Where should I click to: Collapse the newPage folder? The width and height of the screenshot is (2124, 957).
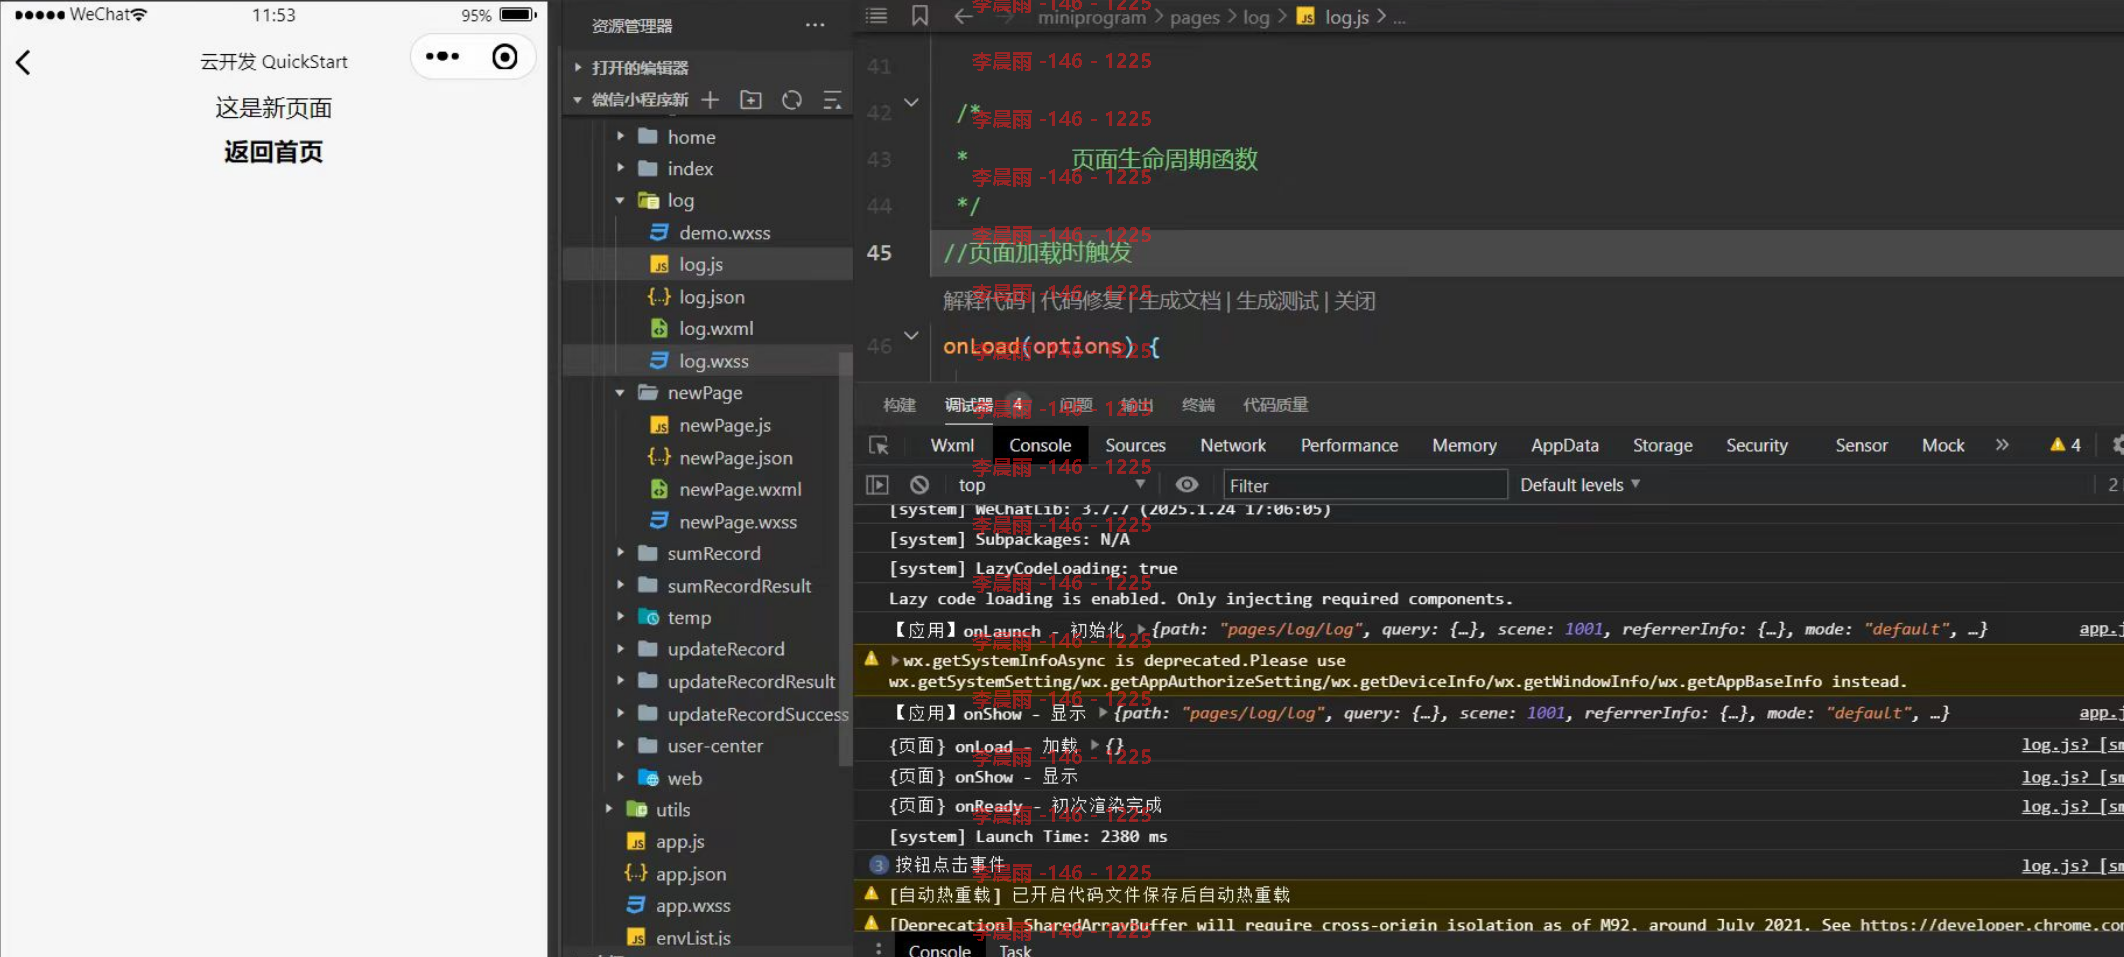pyautogui.click(x=620, y=393)
